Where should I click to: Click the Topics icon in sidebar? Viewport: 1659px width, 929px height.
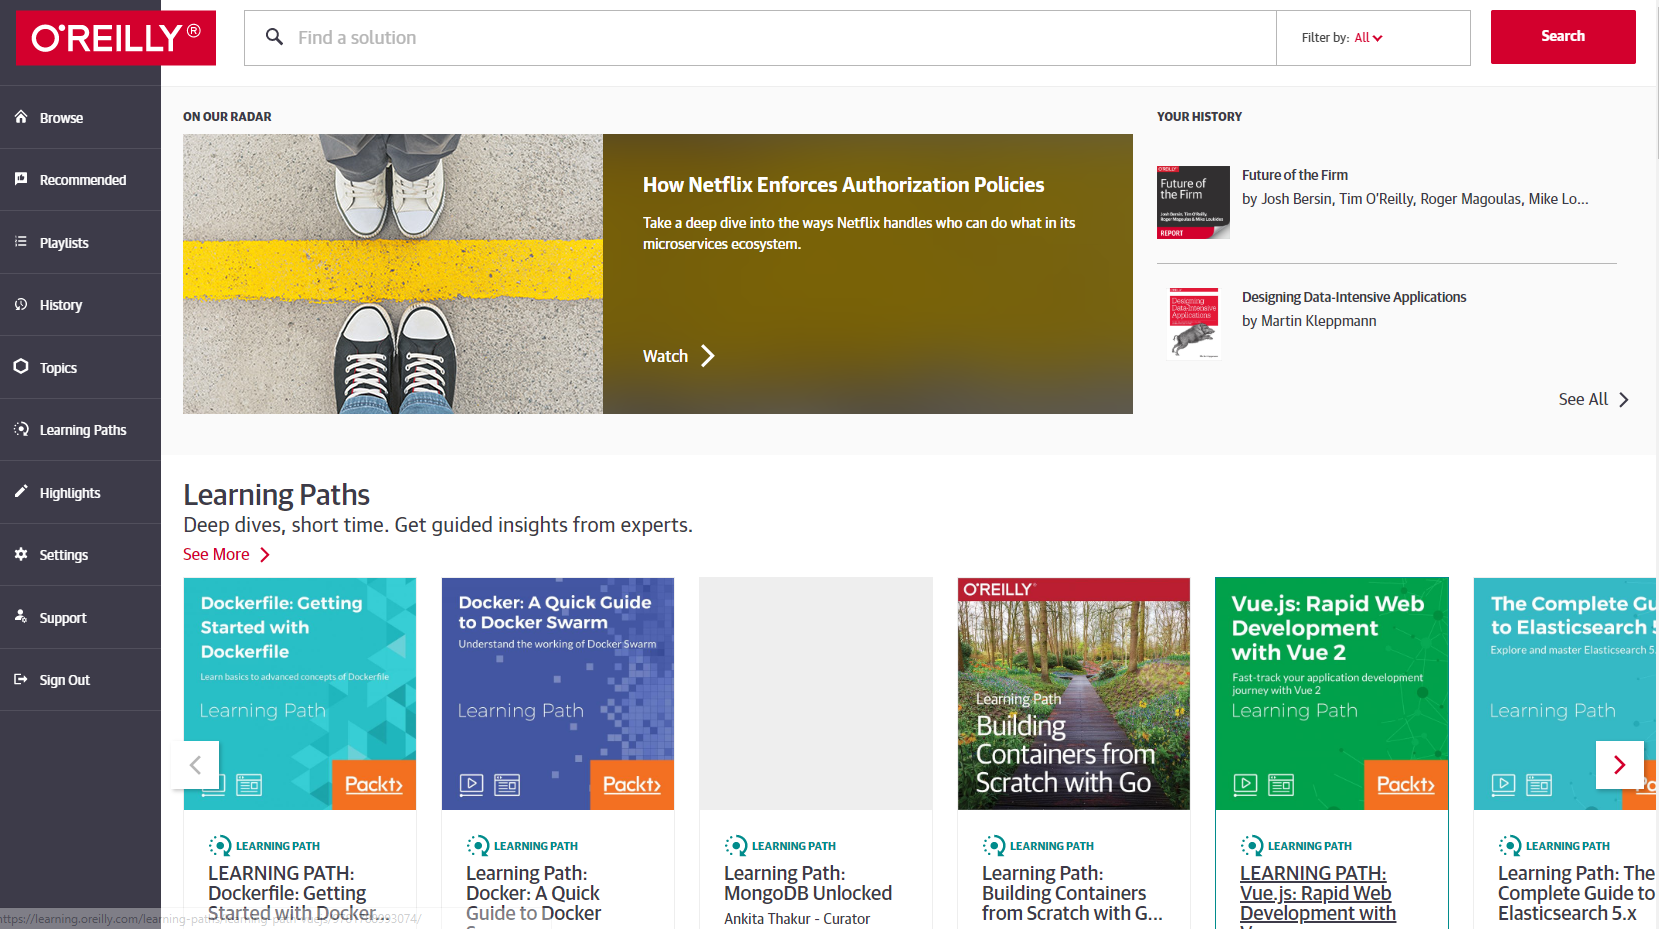21,367
